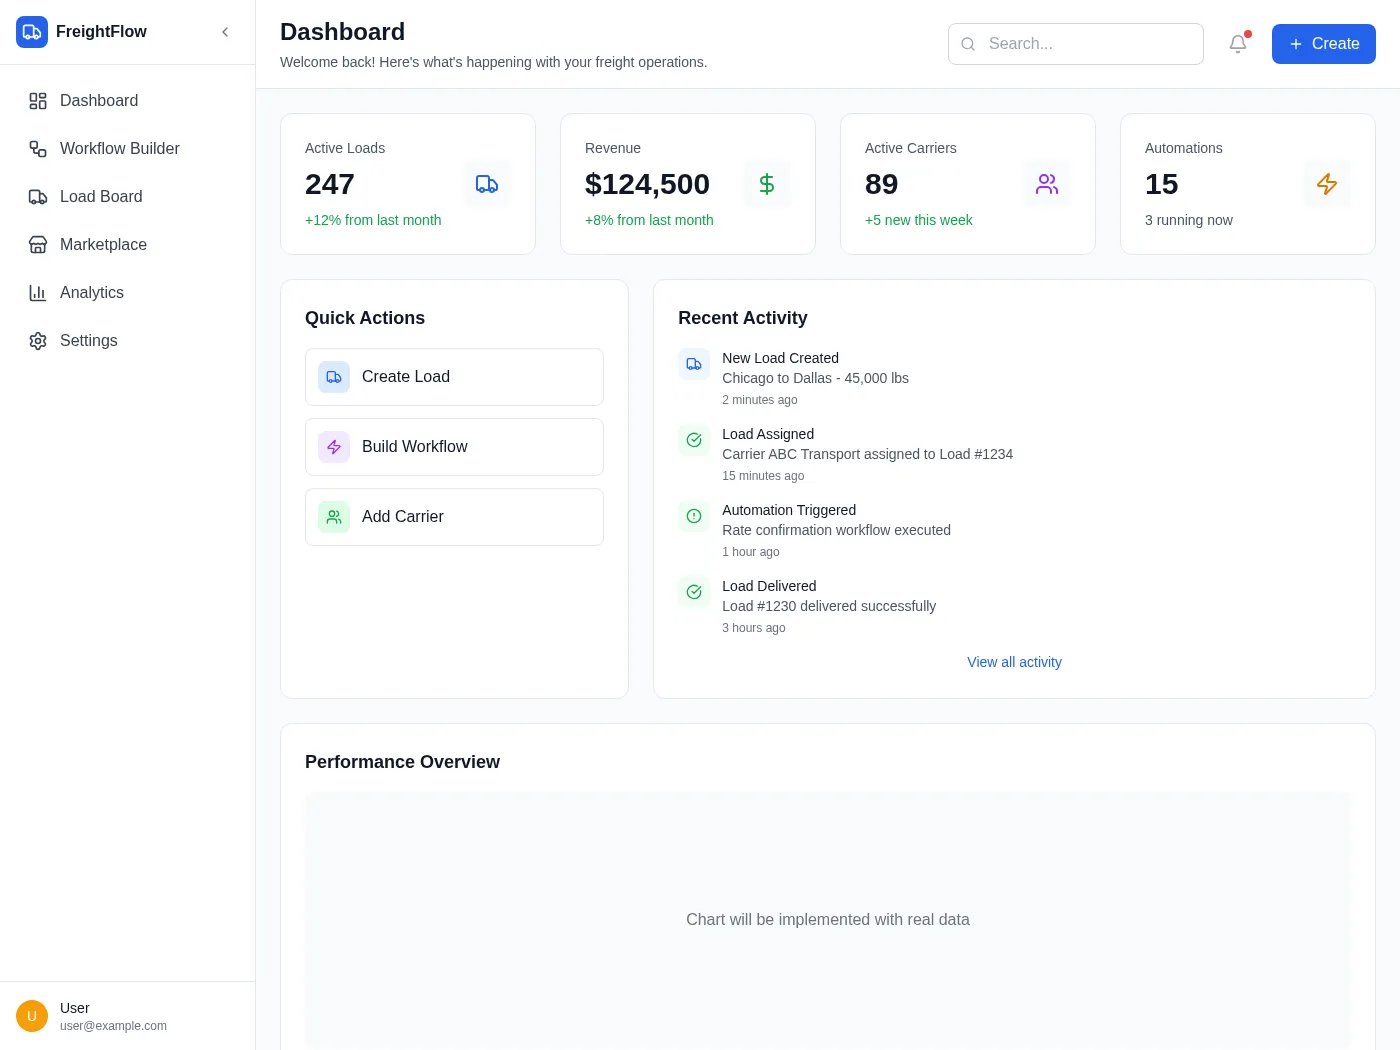Follow the View all activity link
This screenshot has width=1400, height=1050.
(x=1014, y=662)
